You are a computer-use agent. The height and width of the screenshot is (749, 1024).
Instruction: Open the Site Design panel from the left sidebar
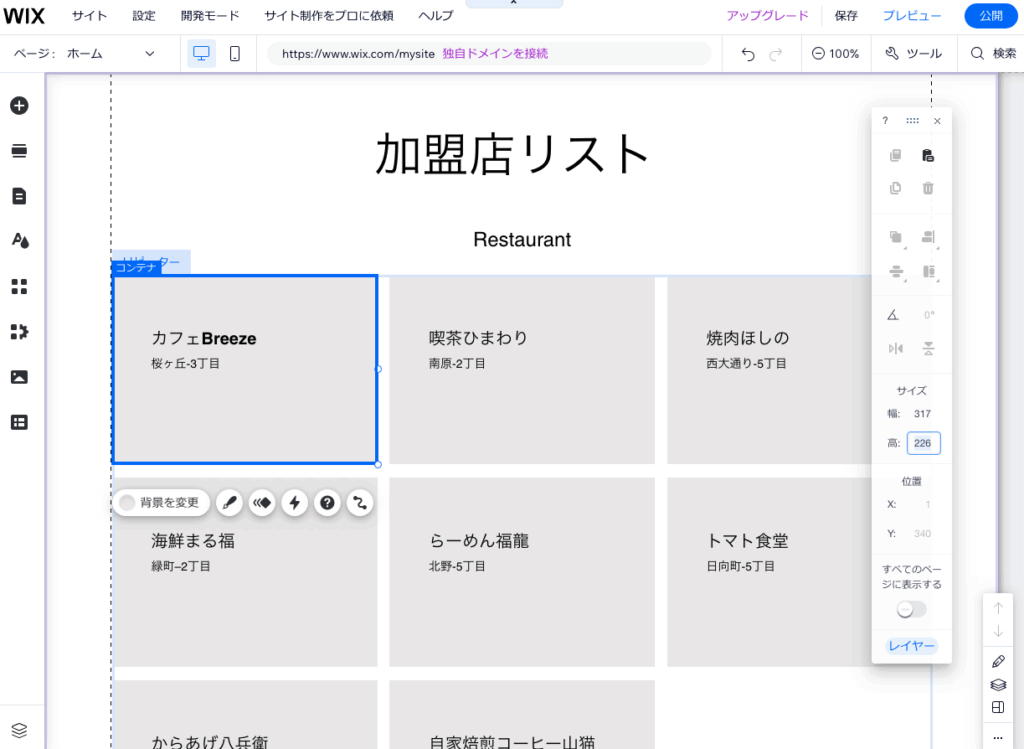tap(19, 240)
